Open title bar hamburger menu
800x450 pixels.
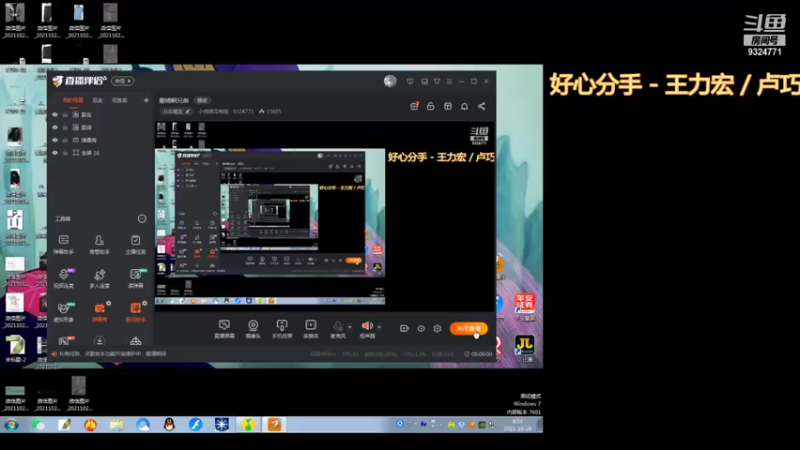pos(449,81)
